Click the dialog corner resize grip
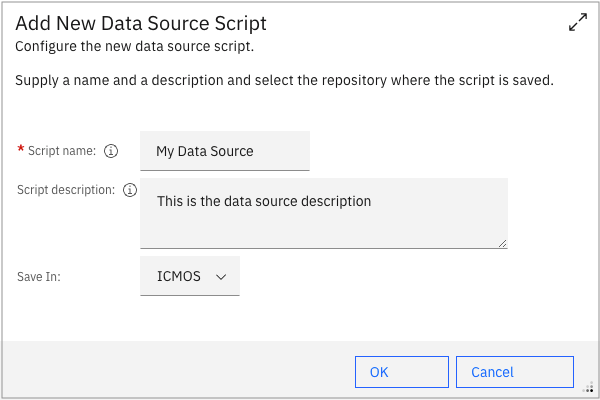Image resolution: width=600 pixels, height=400 pixels. pos(588,388)
